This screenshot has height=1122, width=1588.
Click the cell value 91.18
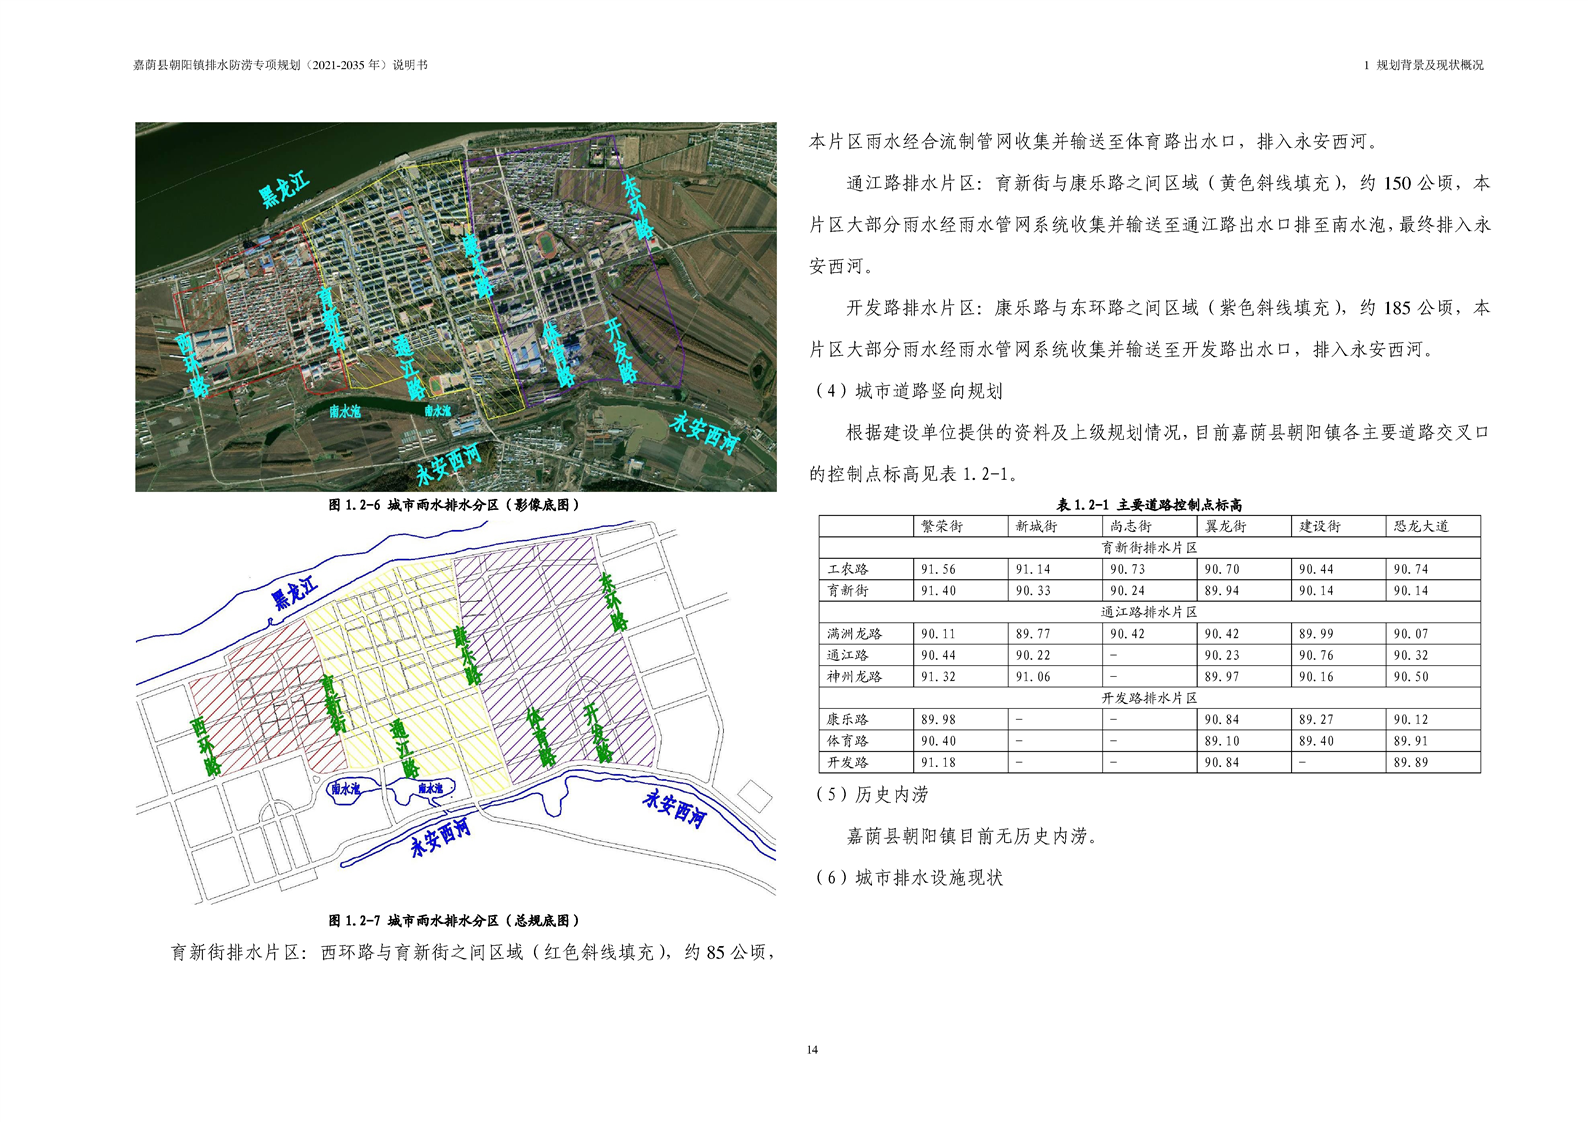(x=938, y=763)
